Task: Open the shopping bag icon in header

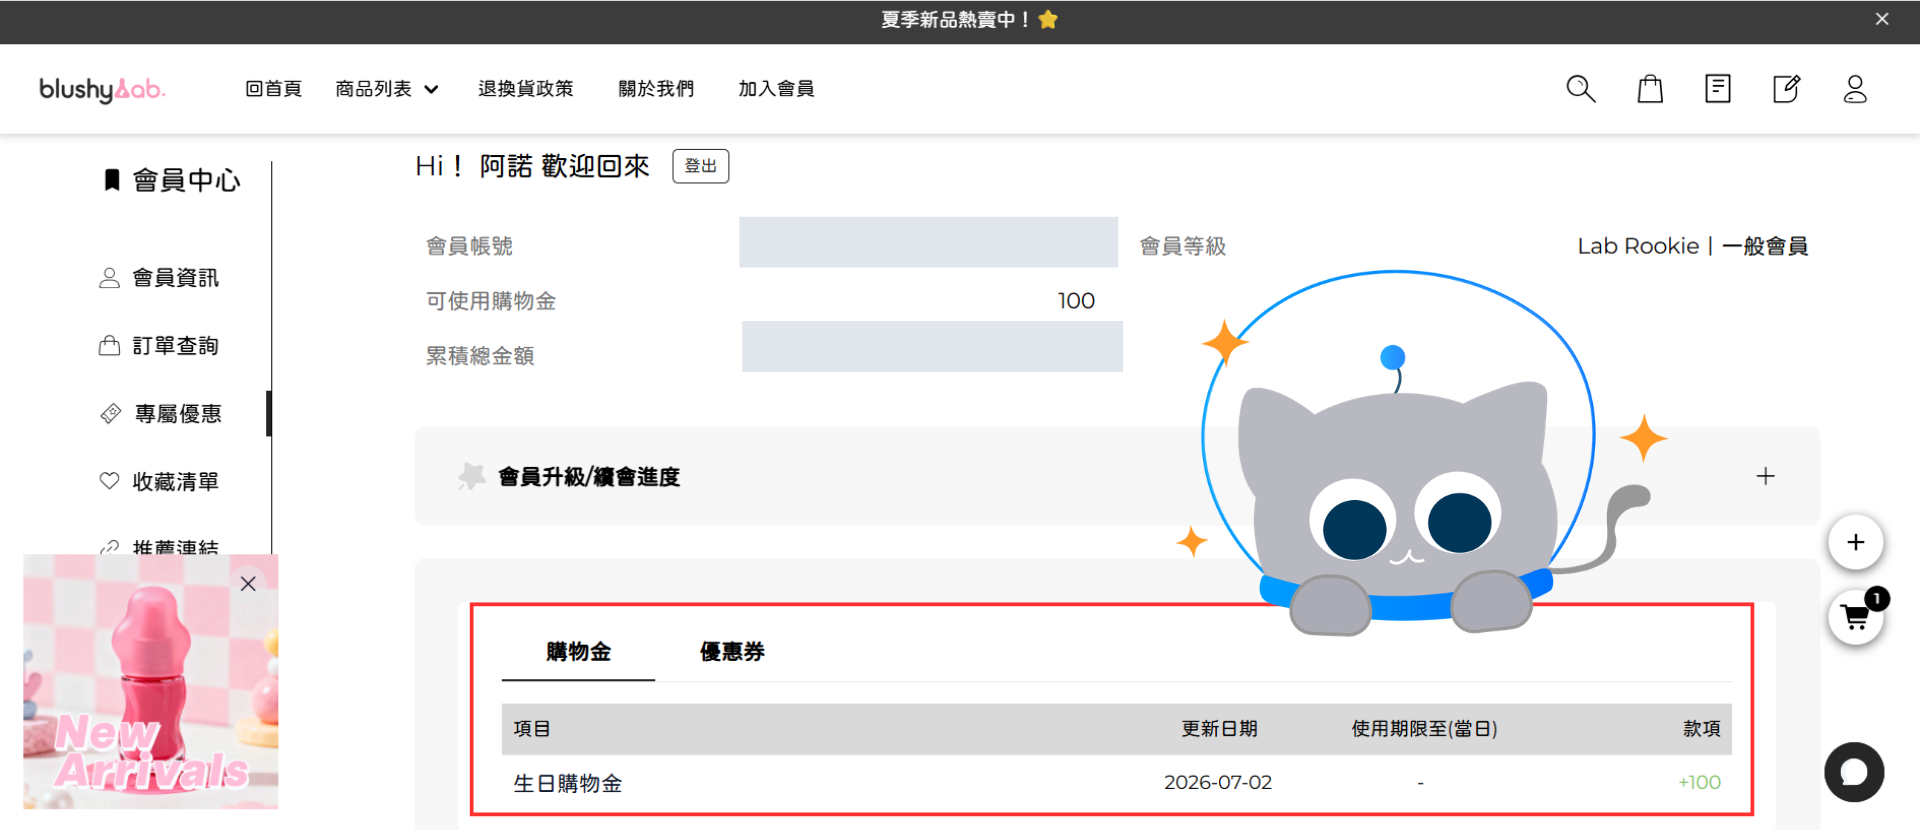Action: (1650, 89)
